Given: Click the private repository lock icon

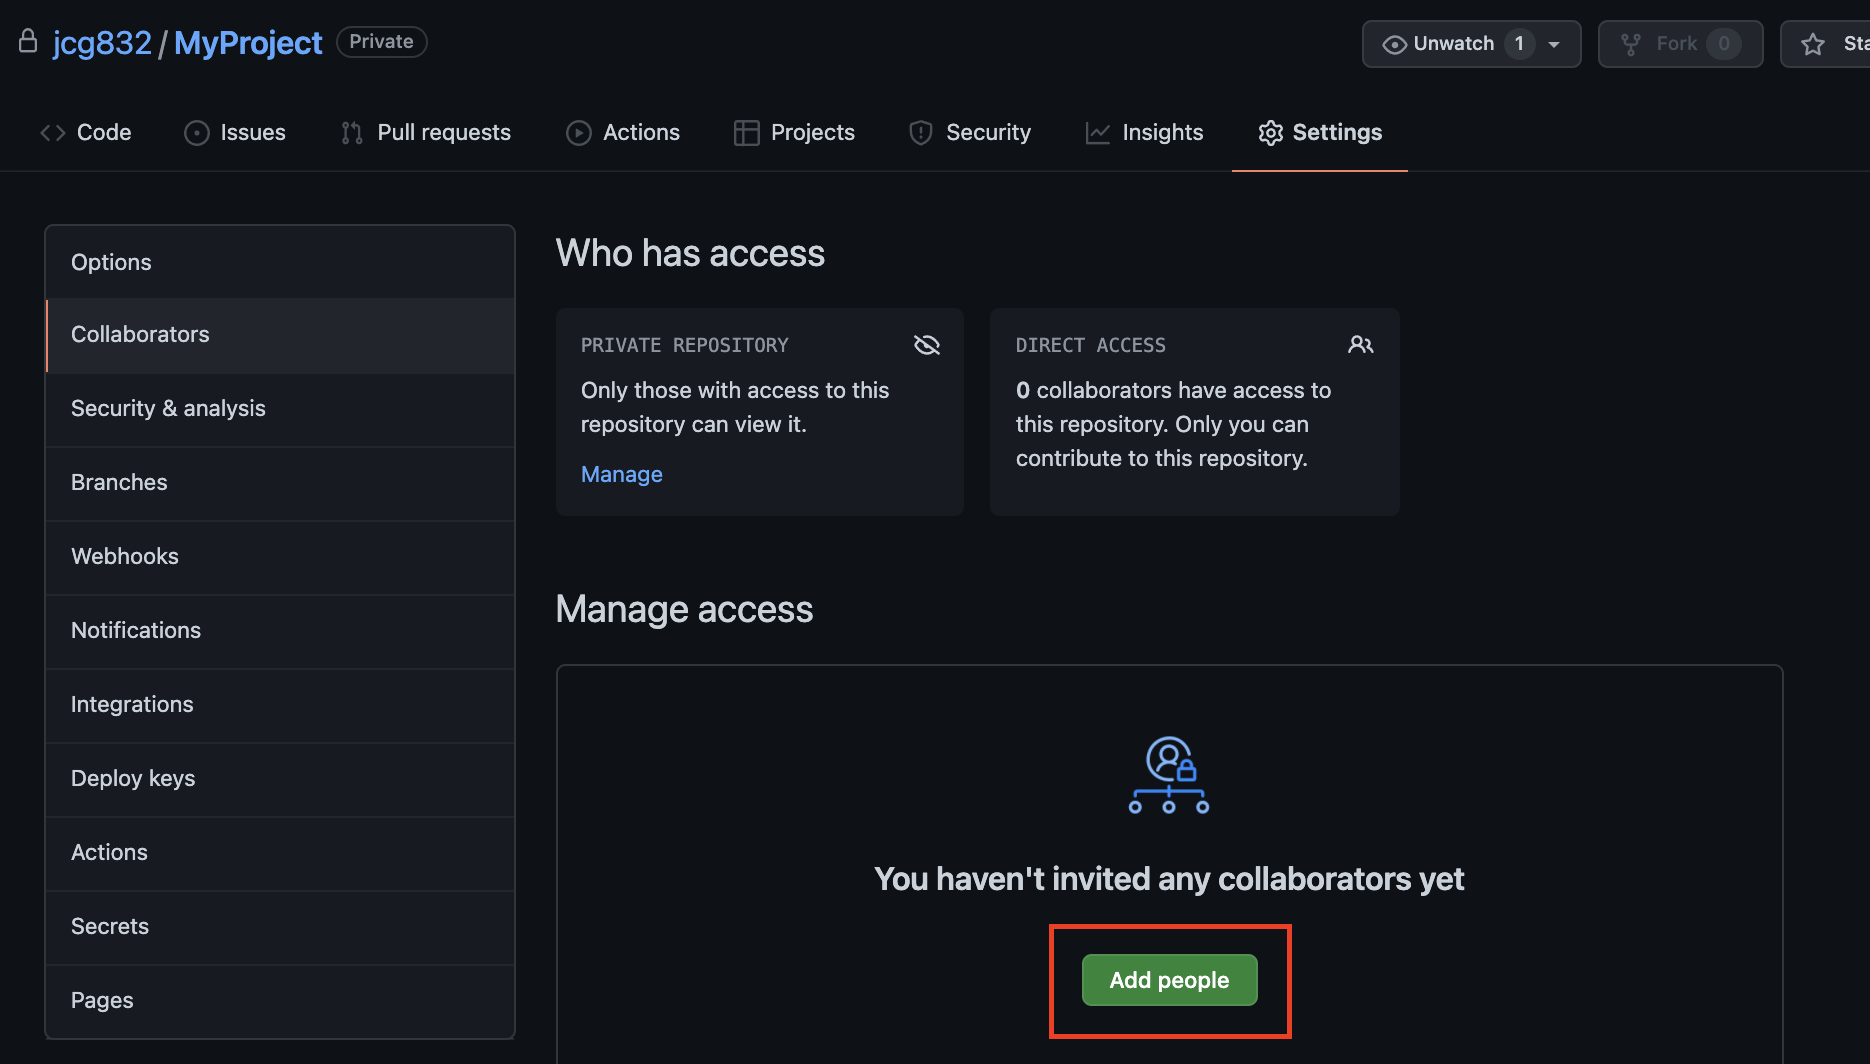Looking at the screenshot, I should [28, 41].
